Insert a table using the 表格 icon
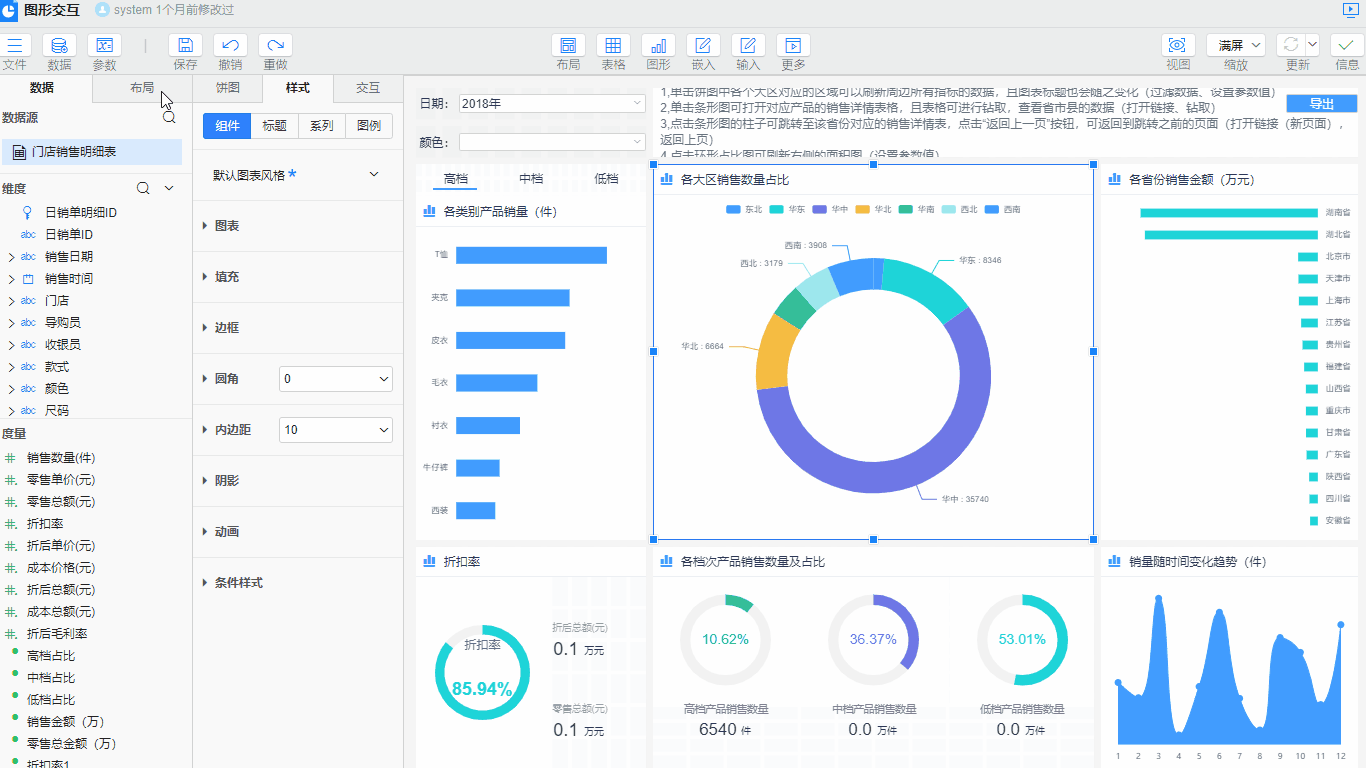The height and width of the screenshot is (768, 1366). (x=613, y=46)
